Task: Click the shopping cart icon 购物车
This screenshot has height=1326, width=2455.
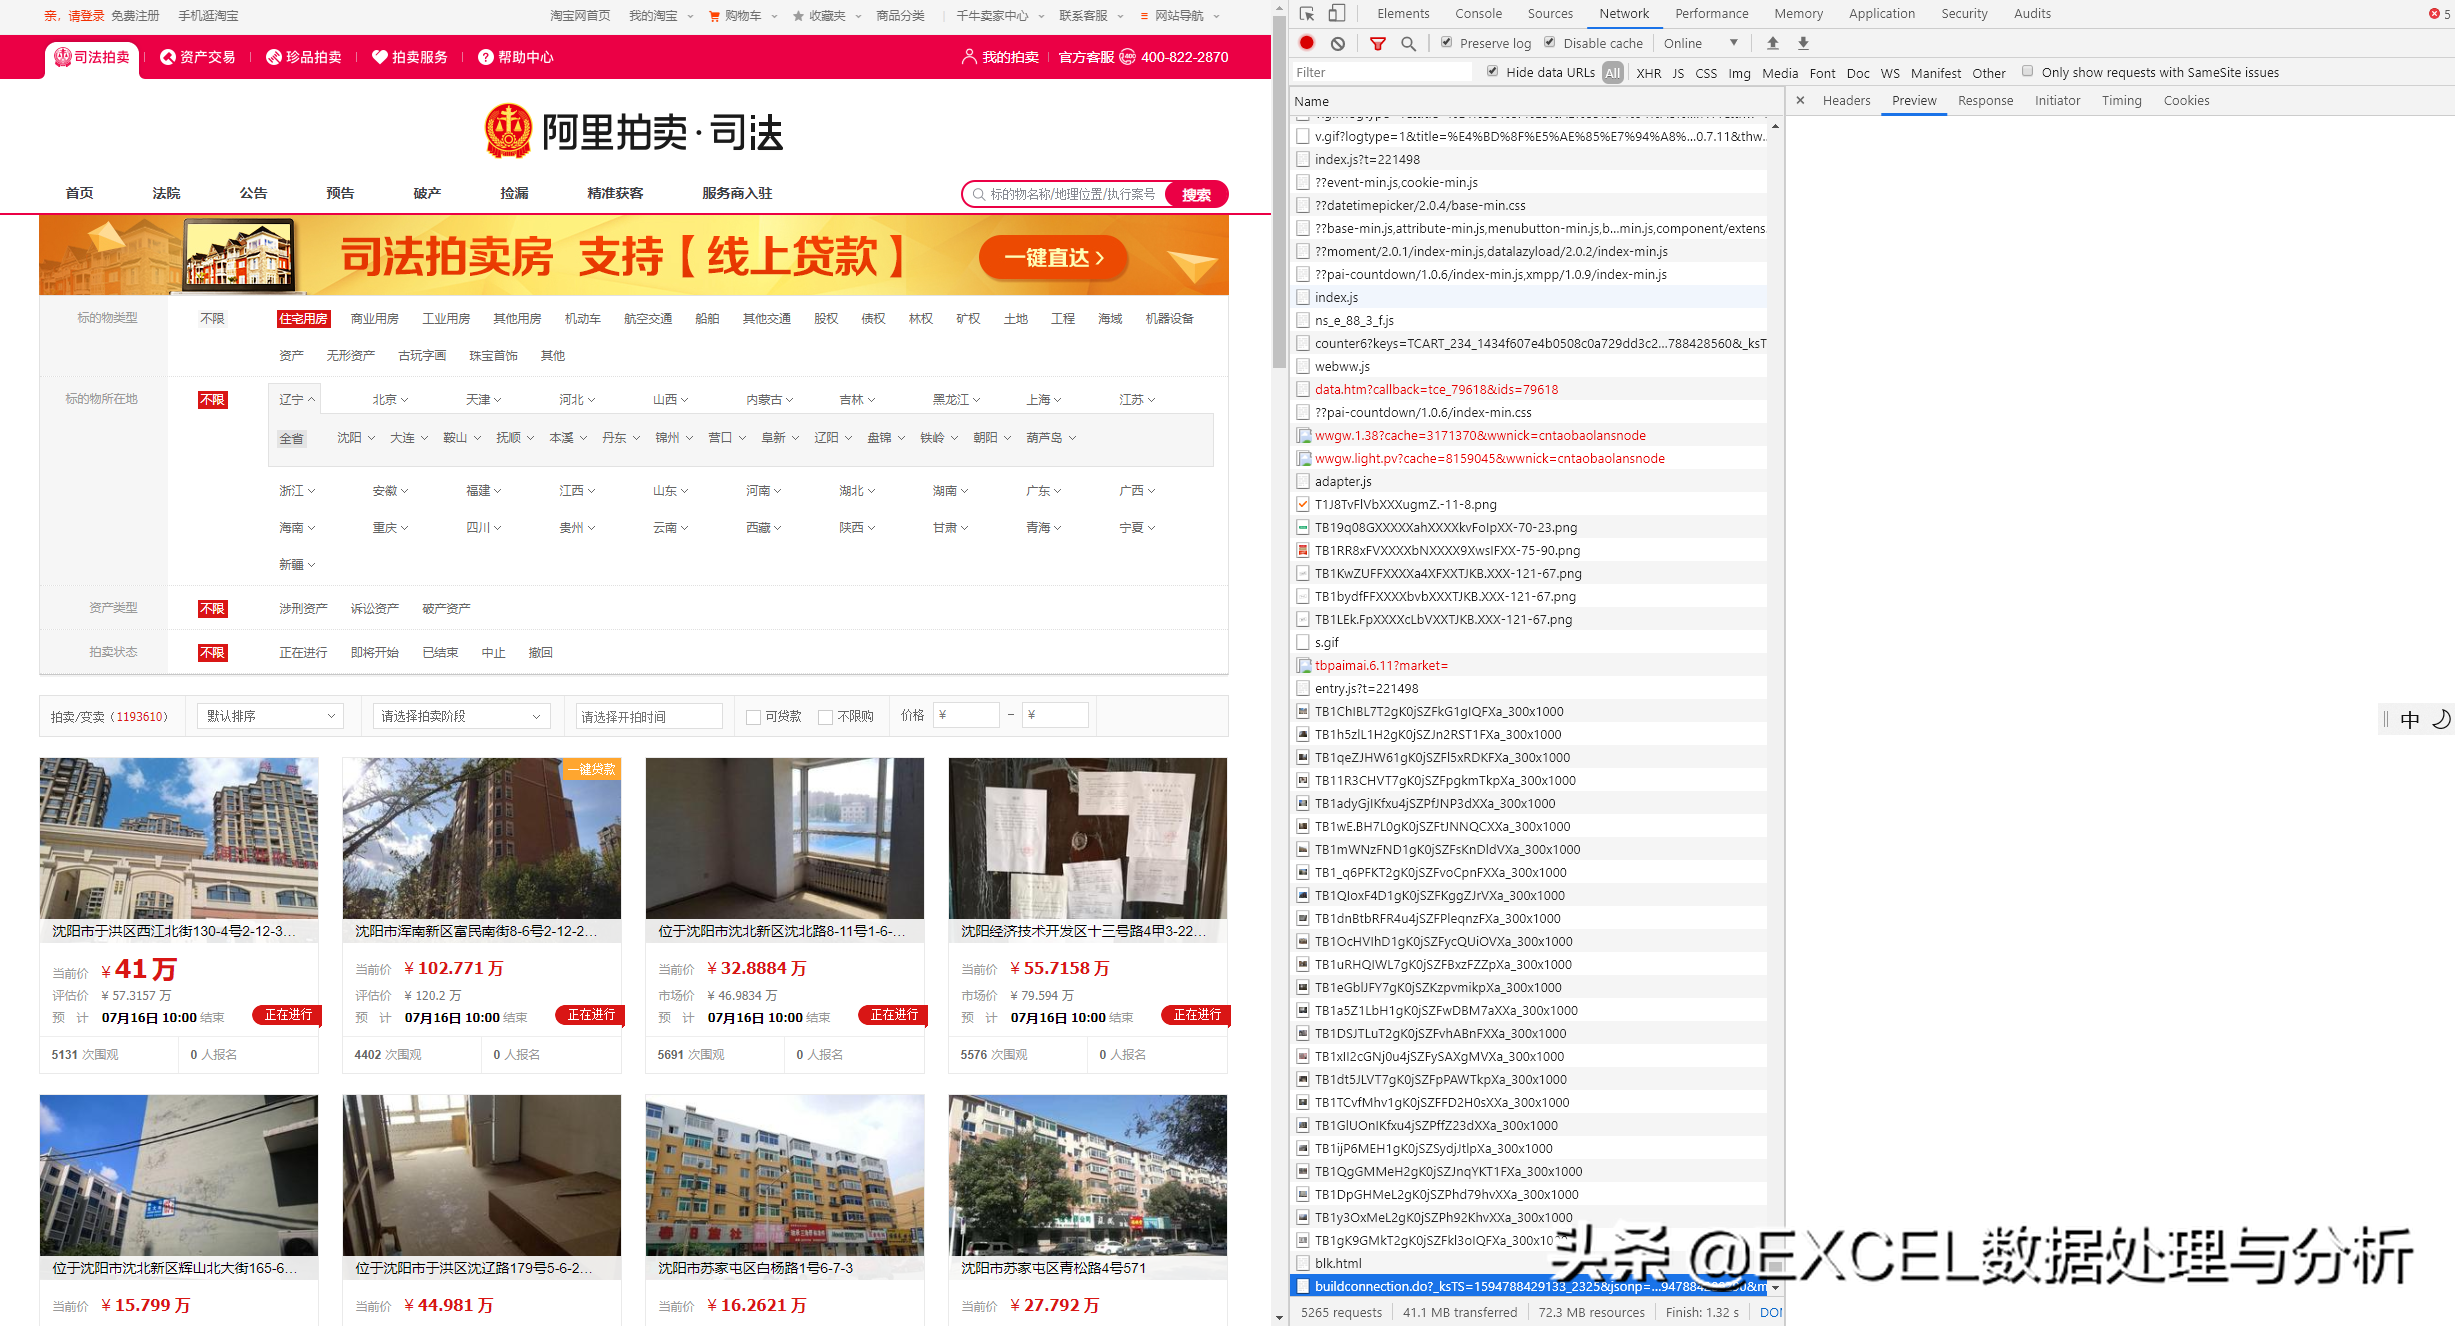Action: tap(714, 16)
